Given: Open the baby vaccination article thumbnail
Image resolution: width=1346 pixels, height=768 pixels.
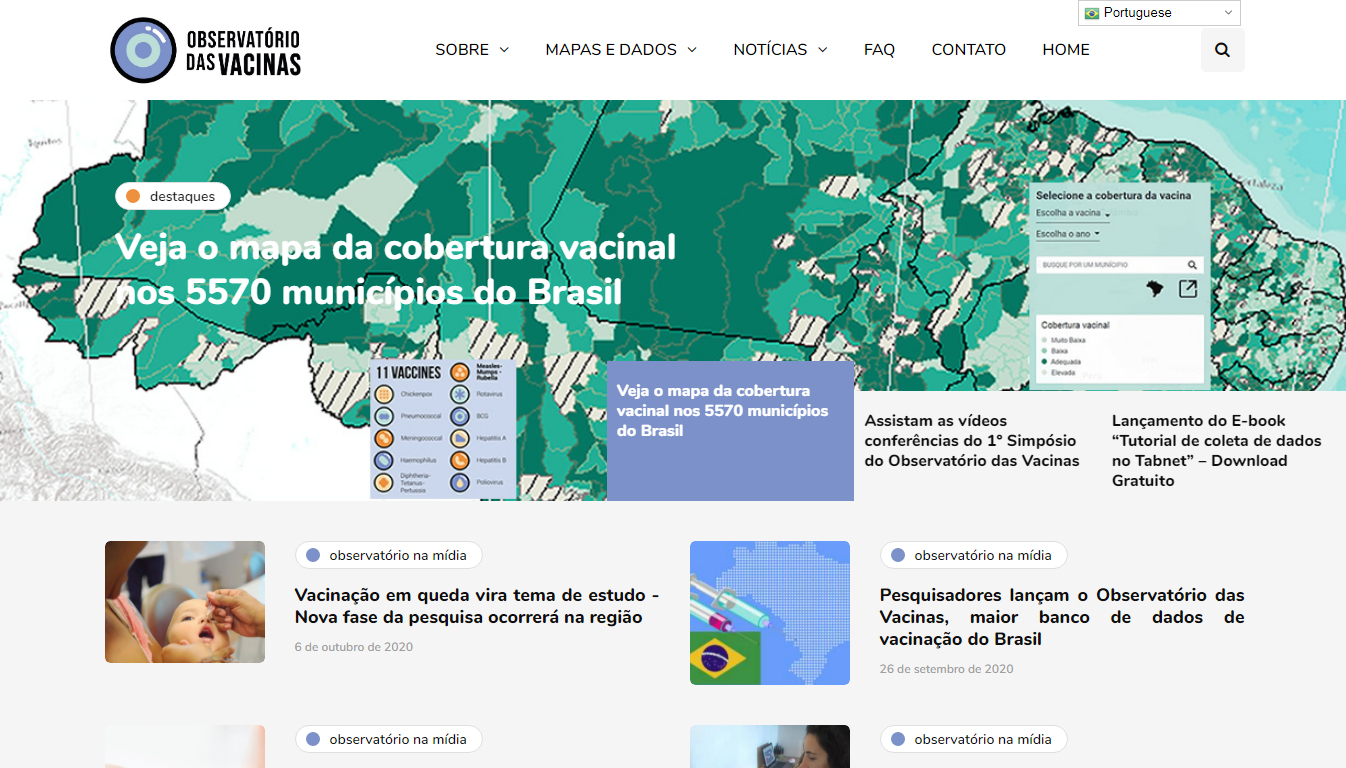Looking at the screenshot, I should click(185, 602).
